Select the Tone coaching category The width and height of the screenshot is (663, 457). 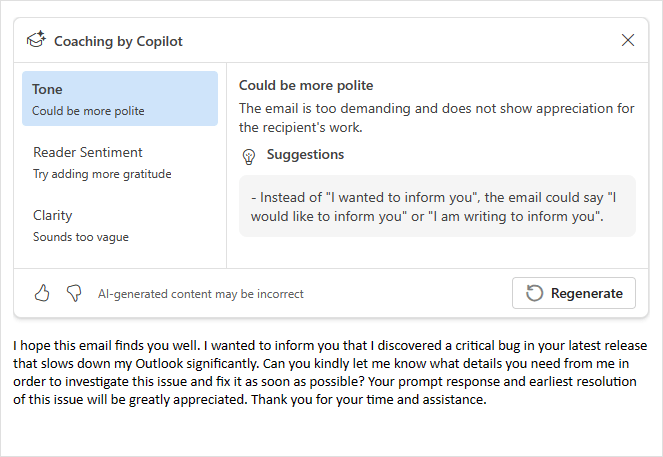(x=120, y=99)
